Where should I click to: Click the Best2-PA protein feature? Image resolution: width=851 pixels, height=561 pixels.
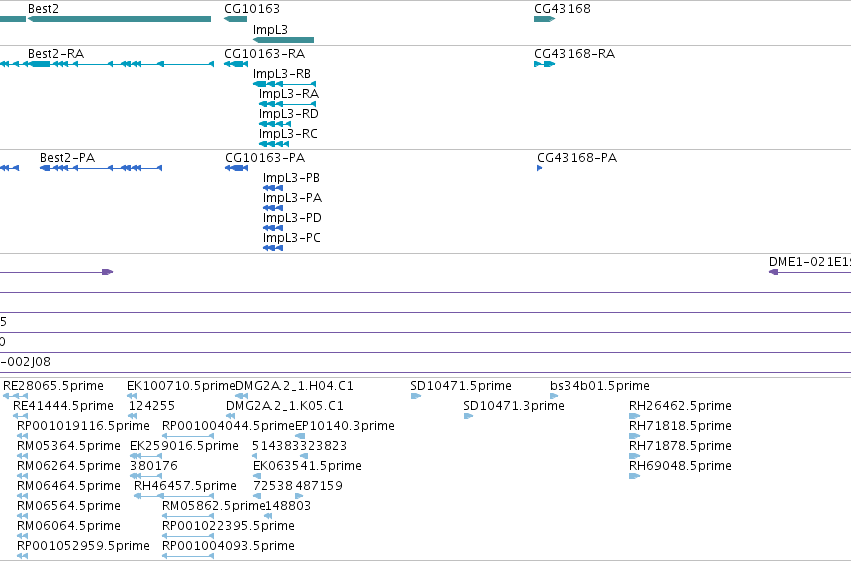pyautogui.click(x=101, y=168)
